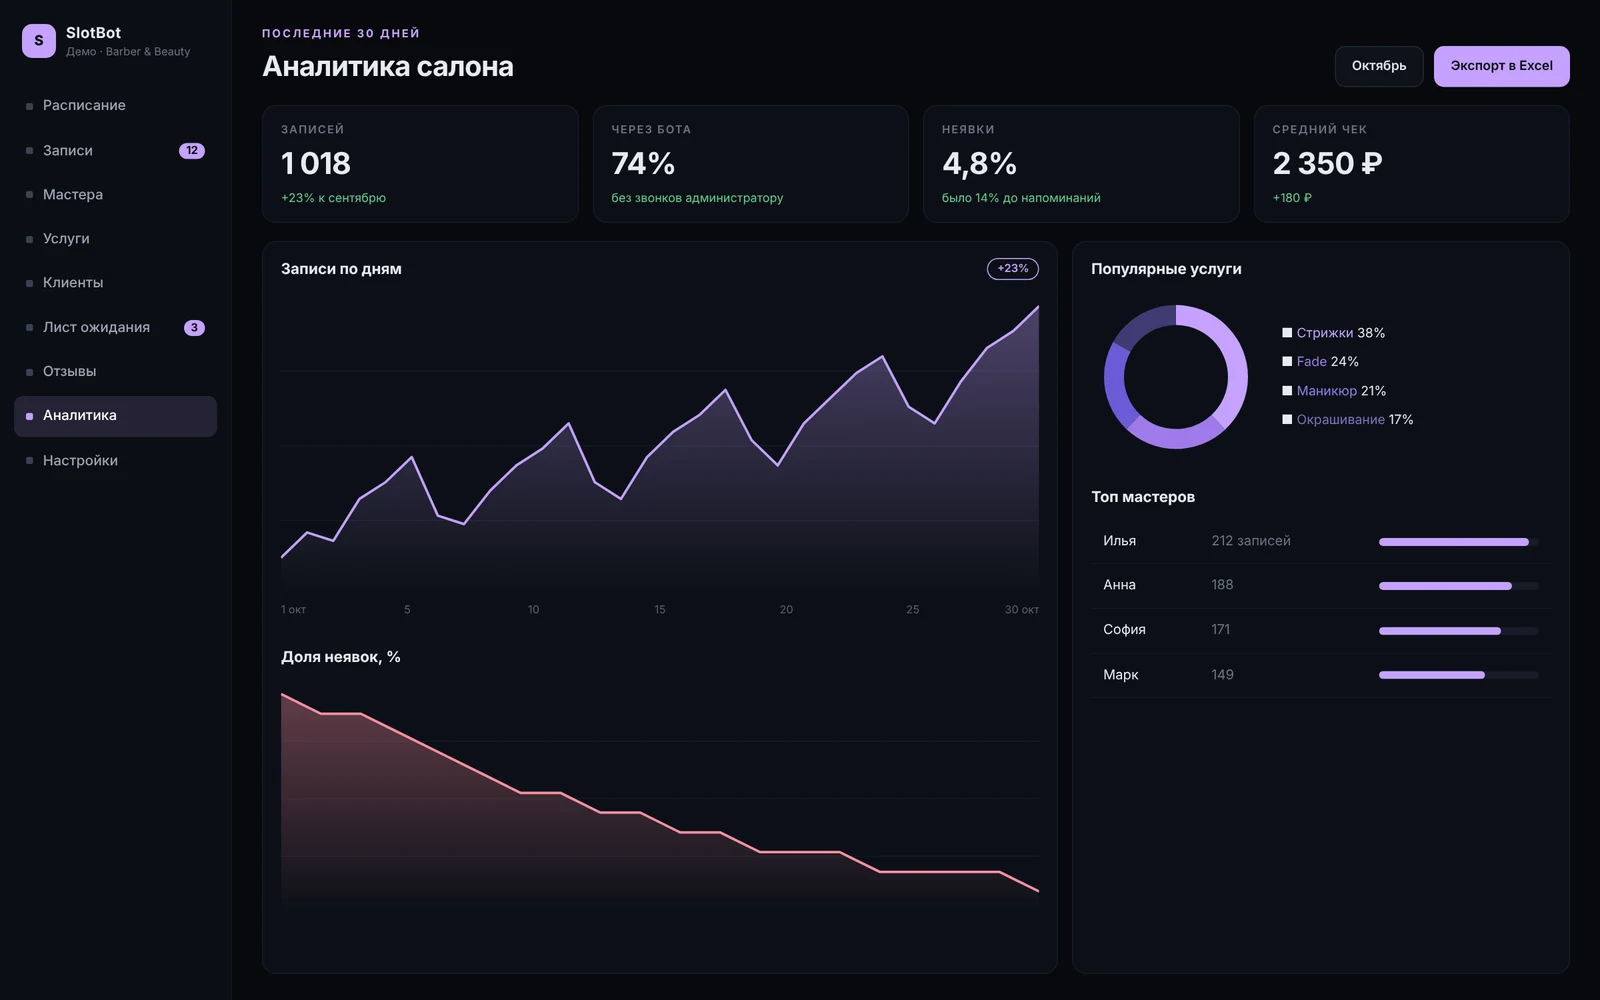Click 'Демо · Barber & Beauty' subtitle
The height and width of the screenshot is (1000, 1600).
tap(128, 52)
